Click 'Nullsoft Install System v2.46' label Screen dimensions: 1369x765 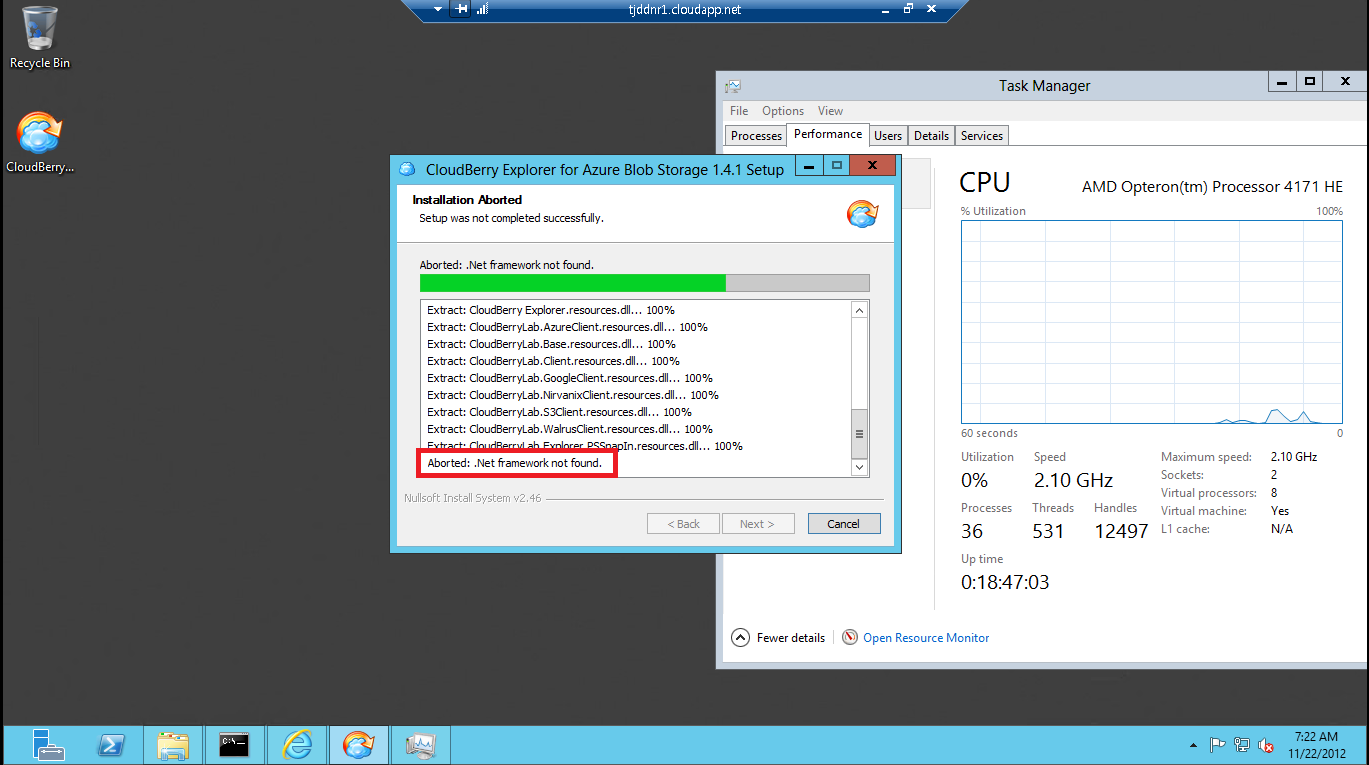pyautogui.click(x=473, y=498)
